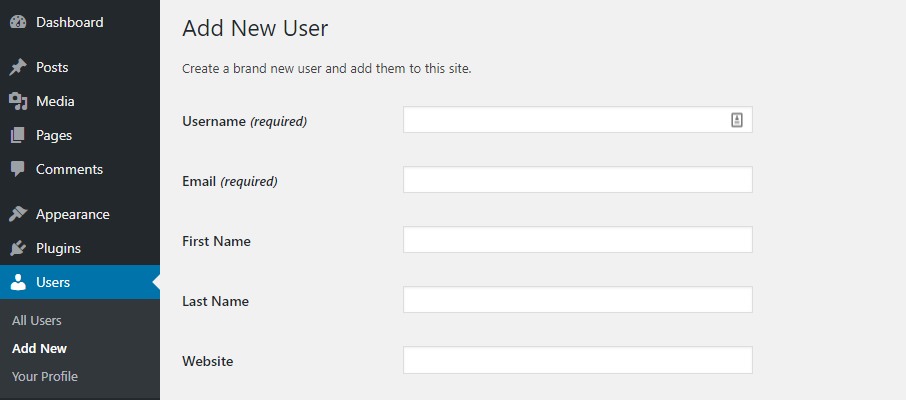This screenshot has height=400, width=906.
Task: Go to All Users submenu link
Action: [36, 320]
